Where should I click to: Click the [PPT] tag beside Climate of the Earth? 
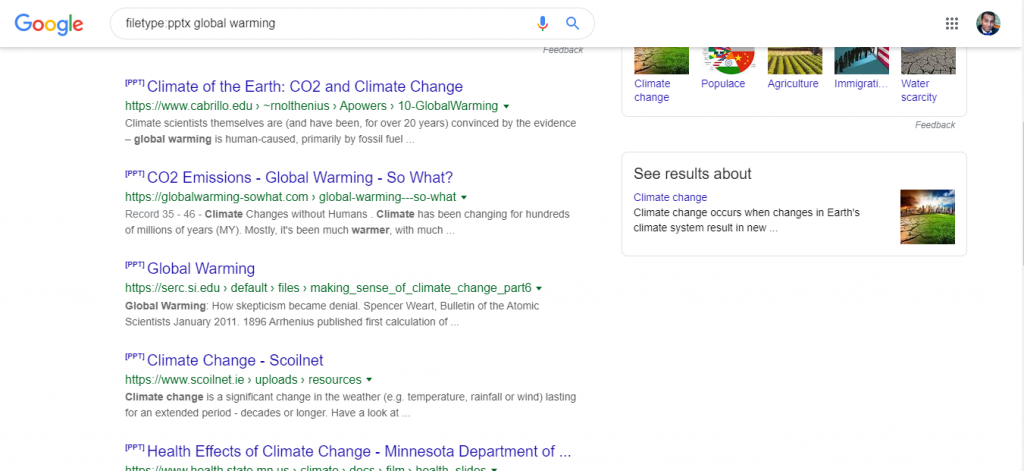coord(135,82)
